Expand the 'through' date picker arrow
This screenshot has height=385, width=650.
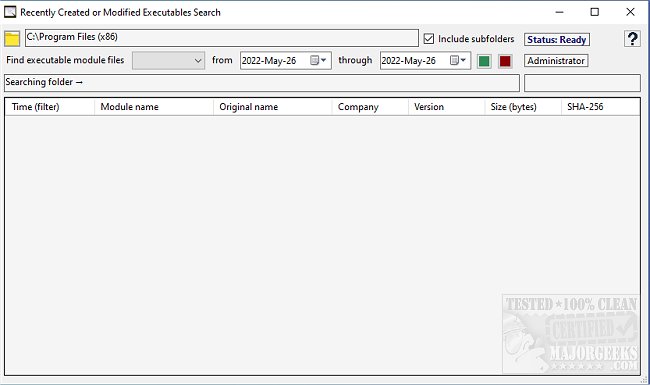[x=463, y=61]
